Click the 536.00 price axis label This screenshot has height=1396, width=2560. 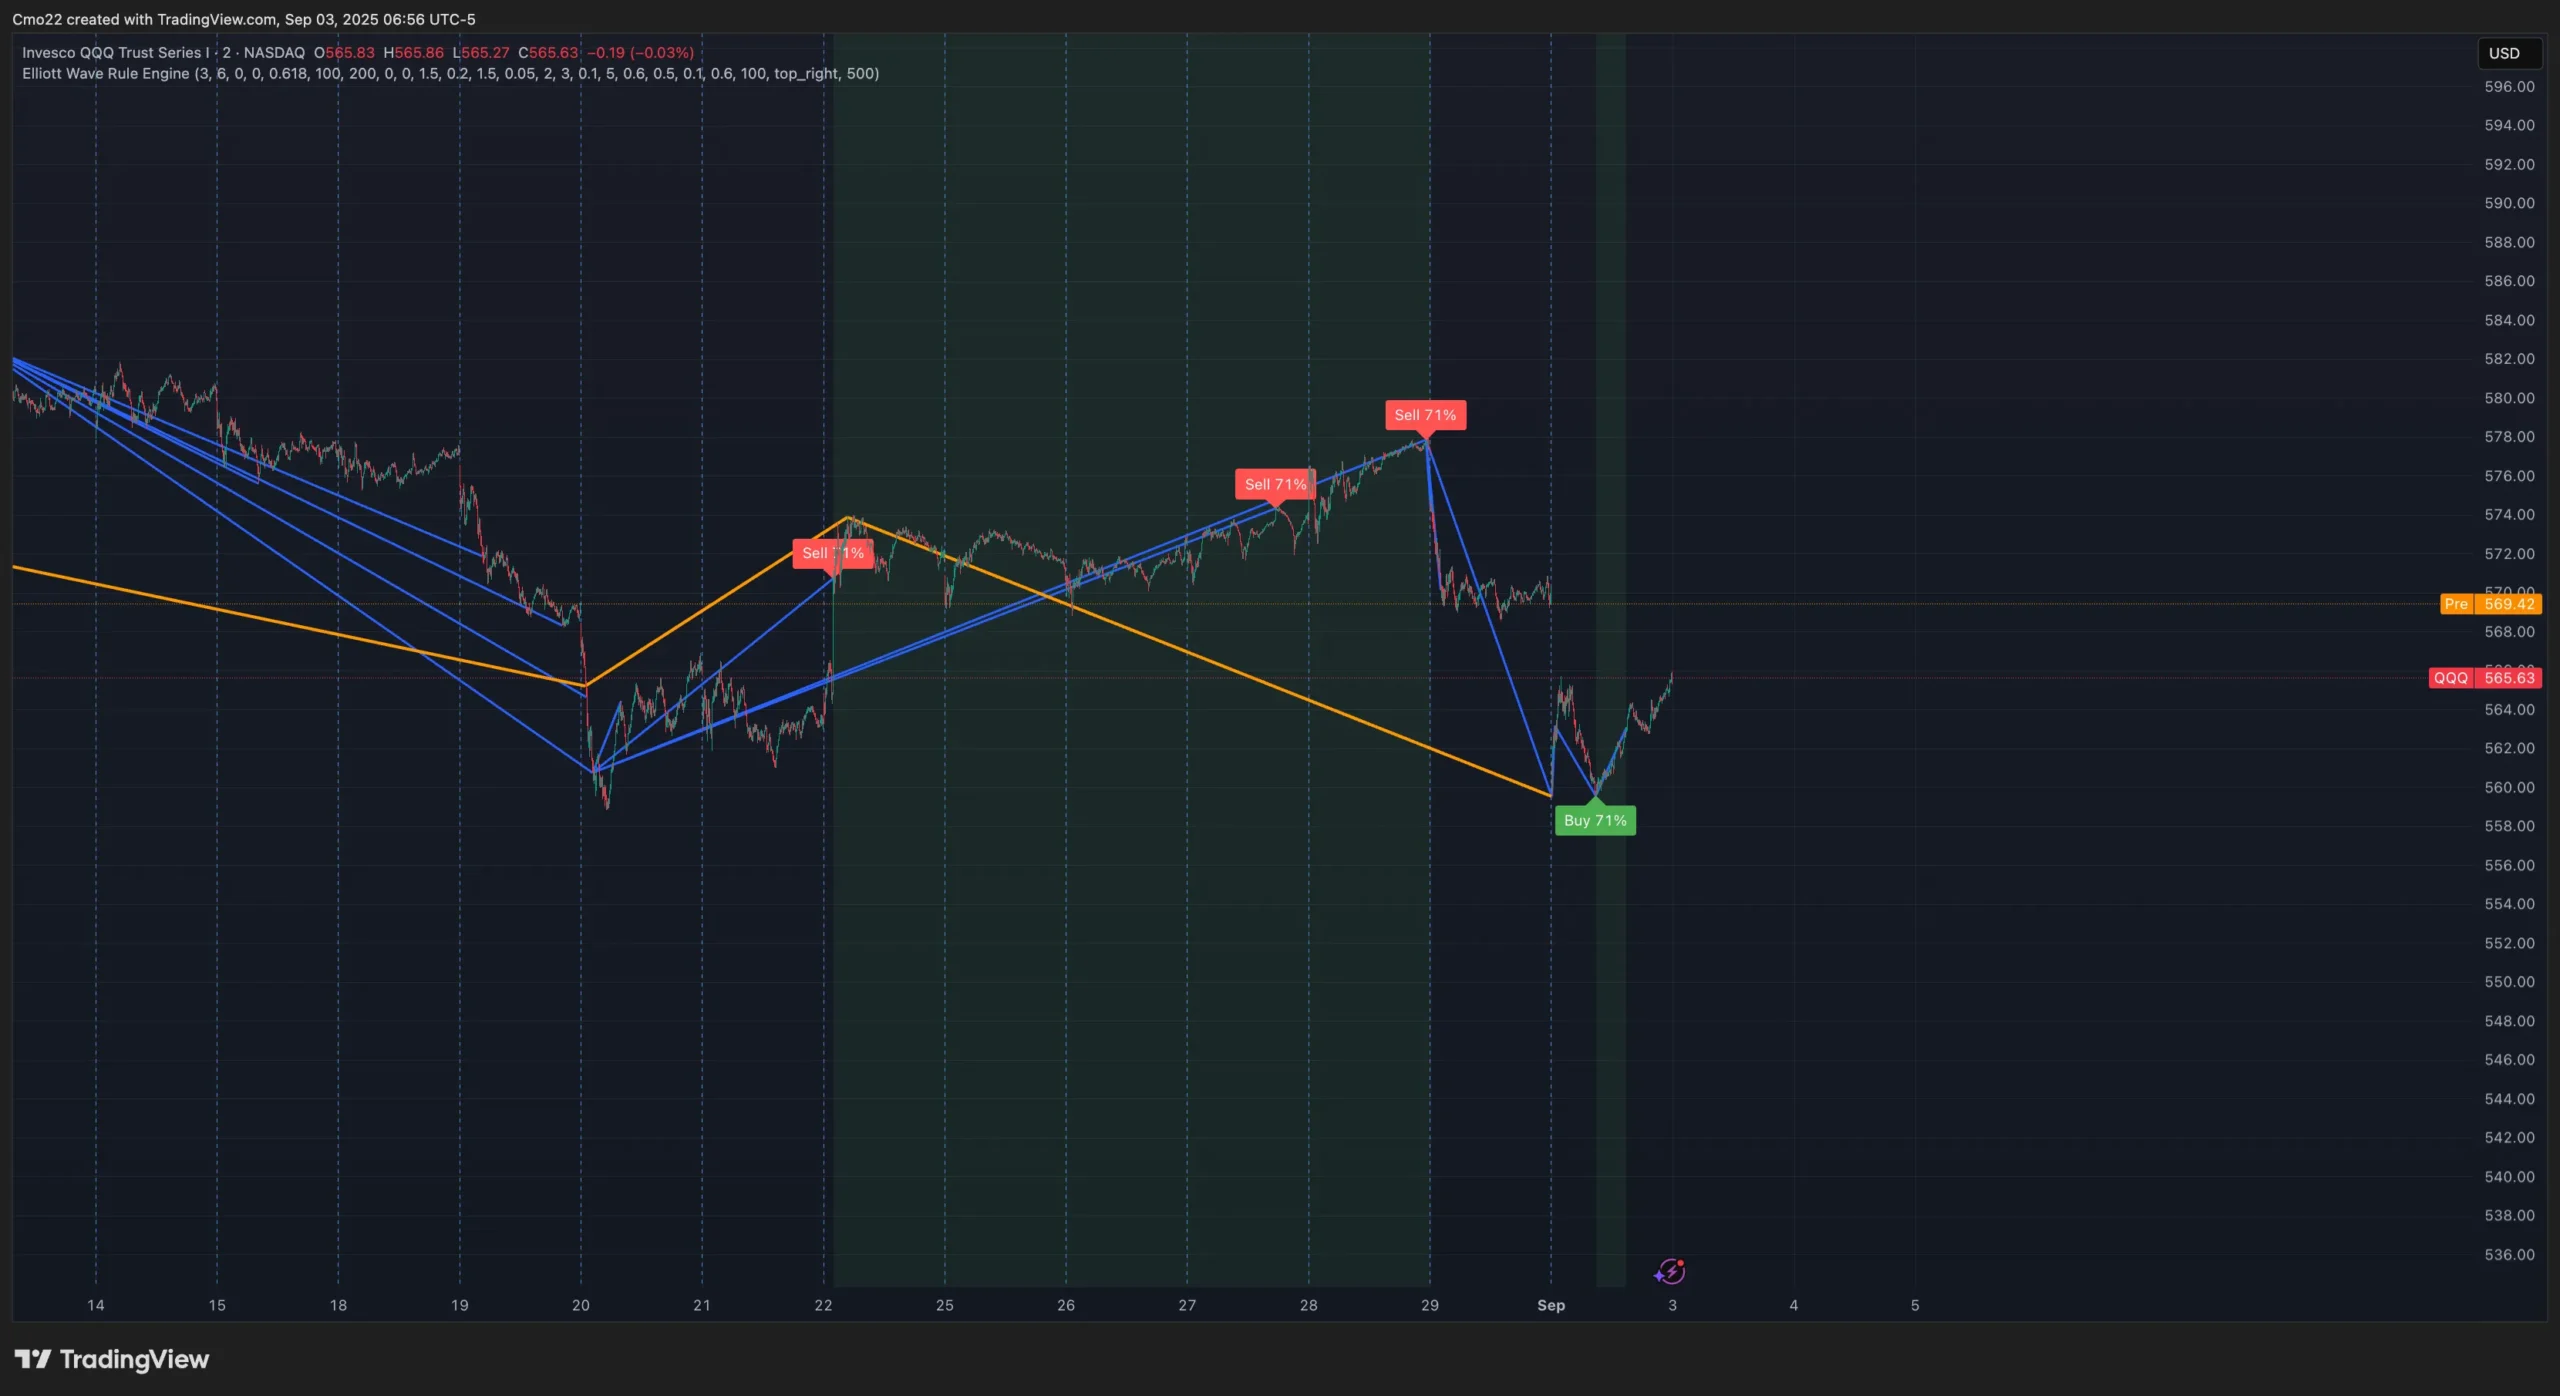point(2509,1255)
